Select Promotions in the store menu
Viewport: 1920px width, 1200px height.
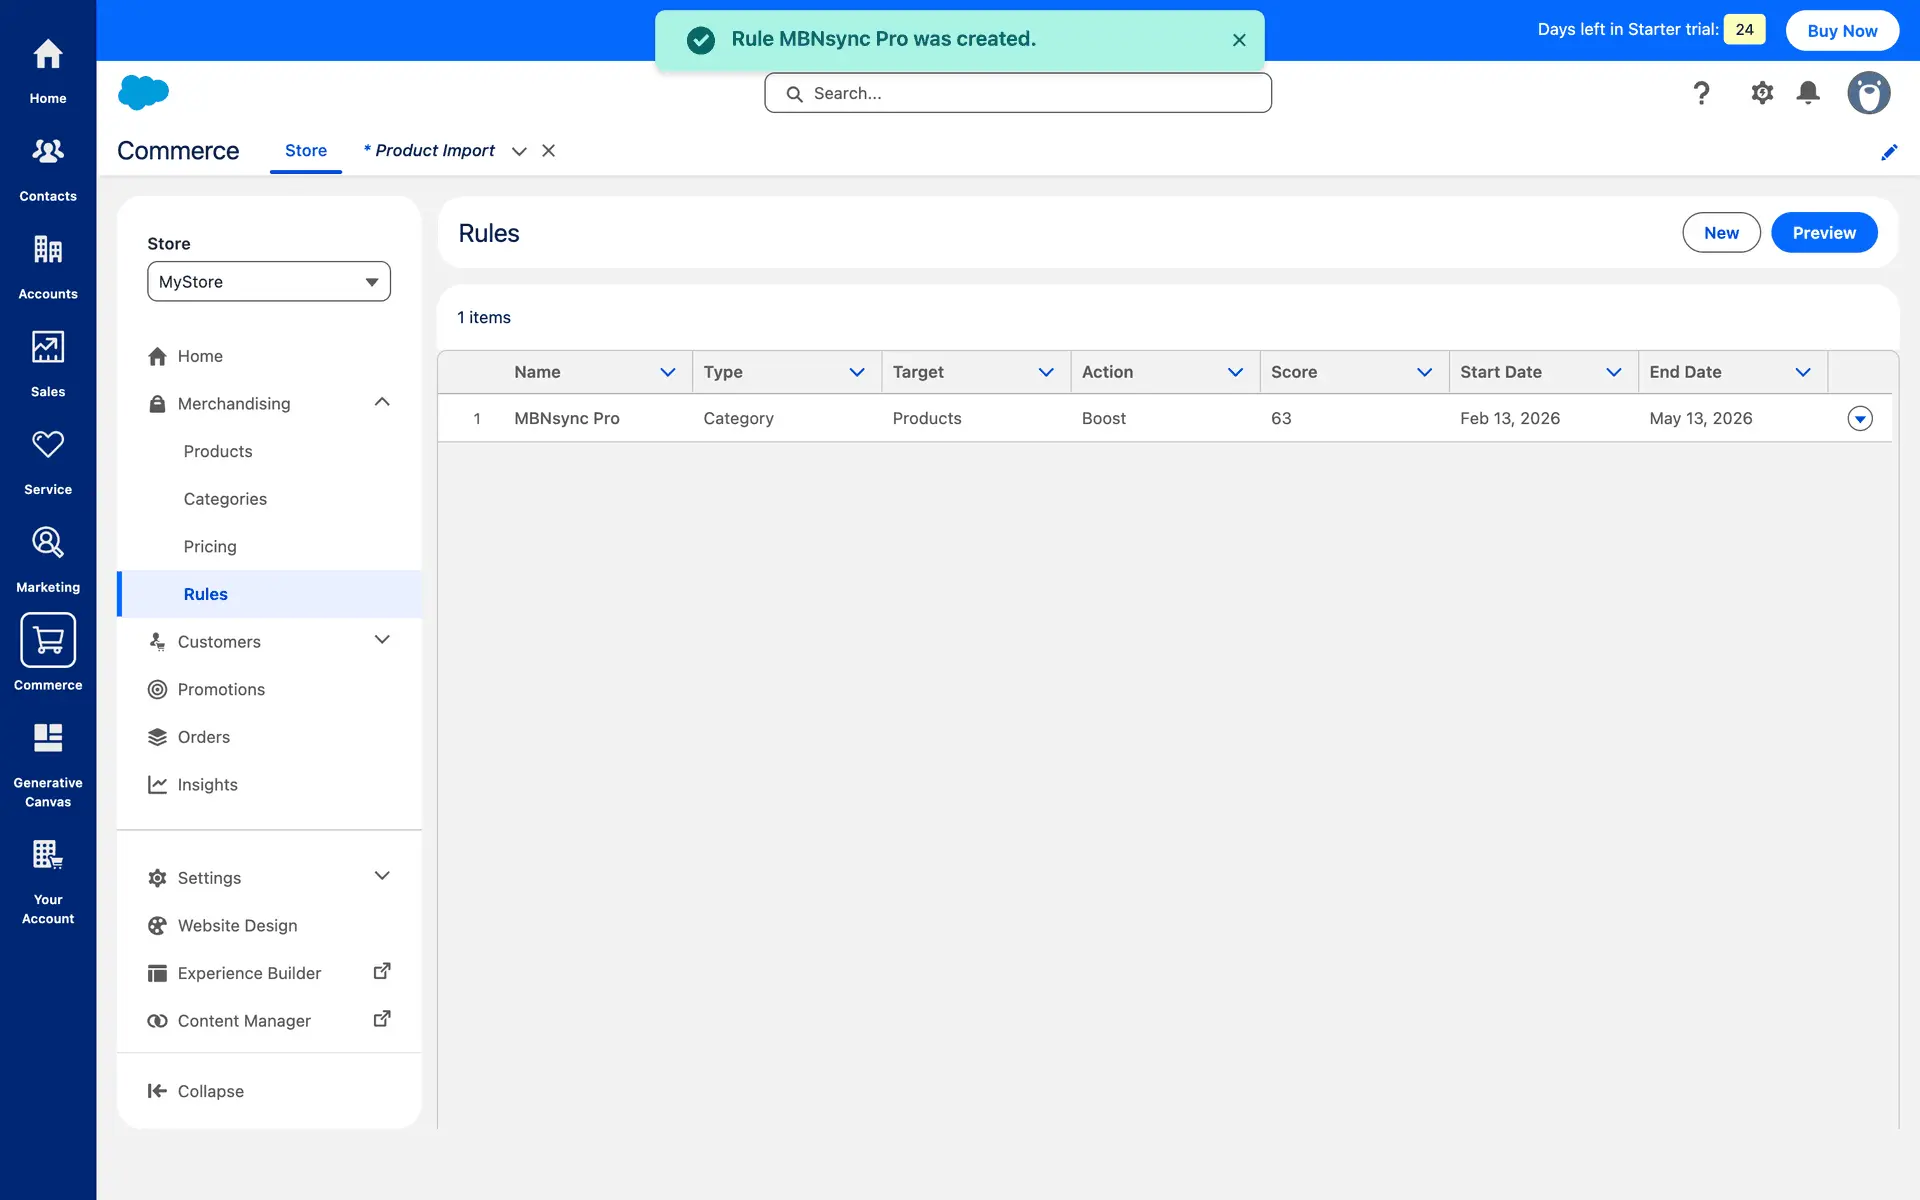pyautogui.click(x=221, y=689)
